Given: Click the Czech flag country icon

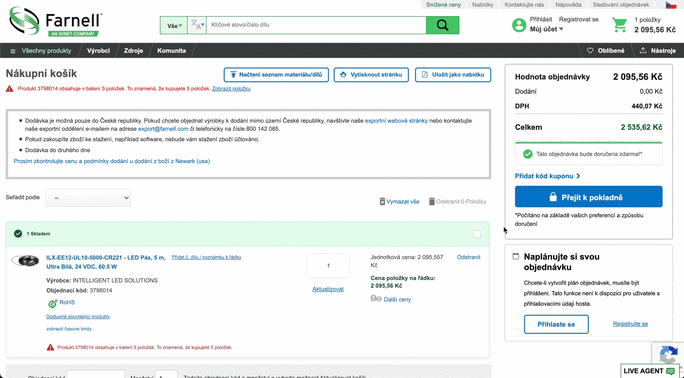Looking at the screenshot, I should pyautogui.click(x=670, y=5).
